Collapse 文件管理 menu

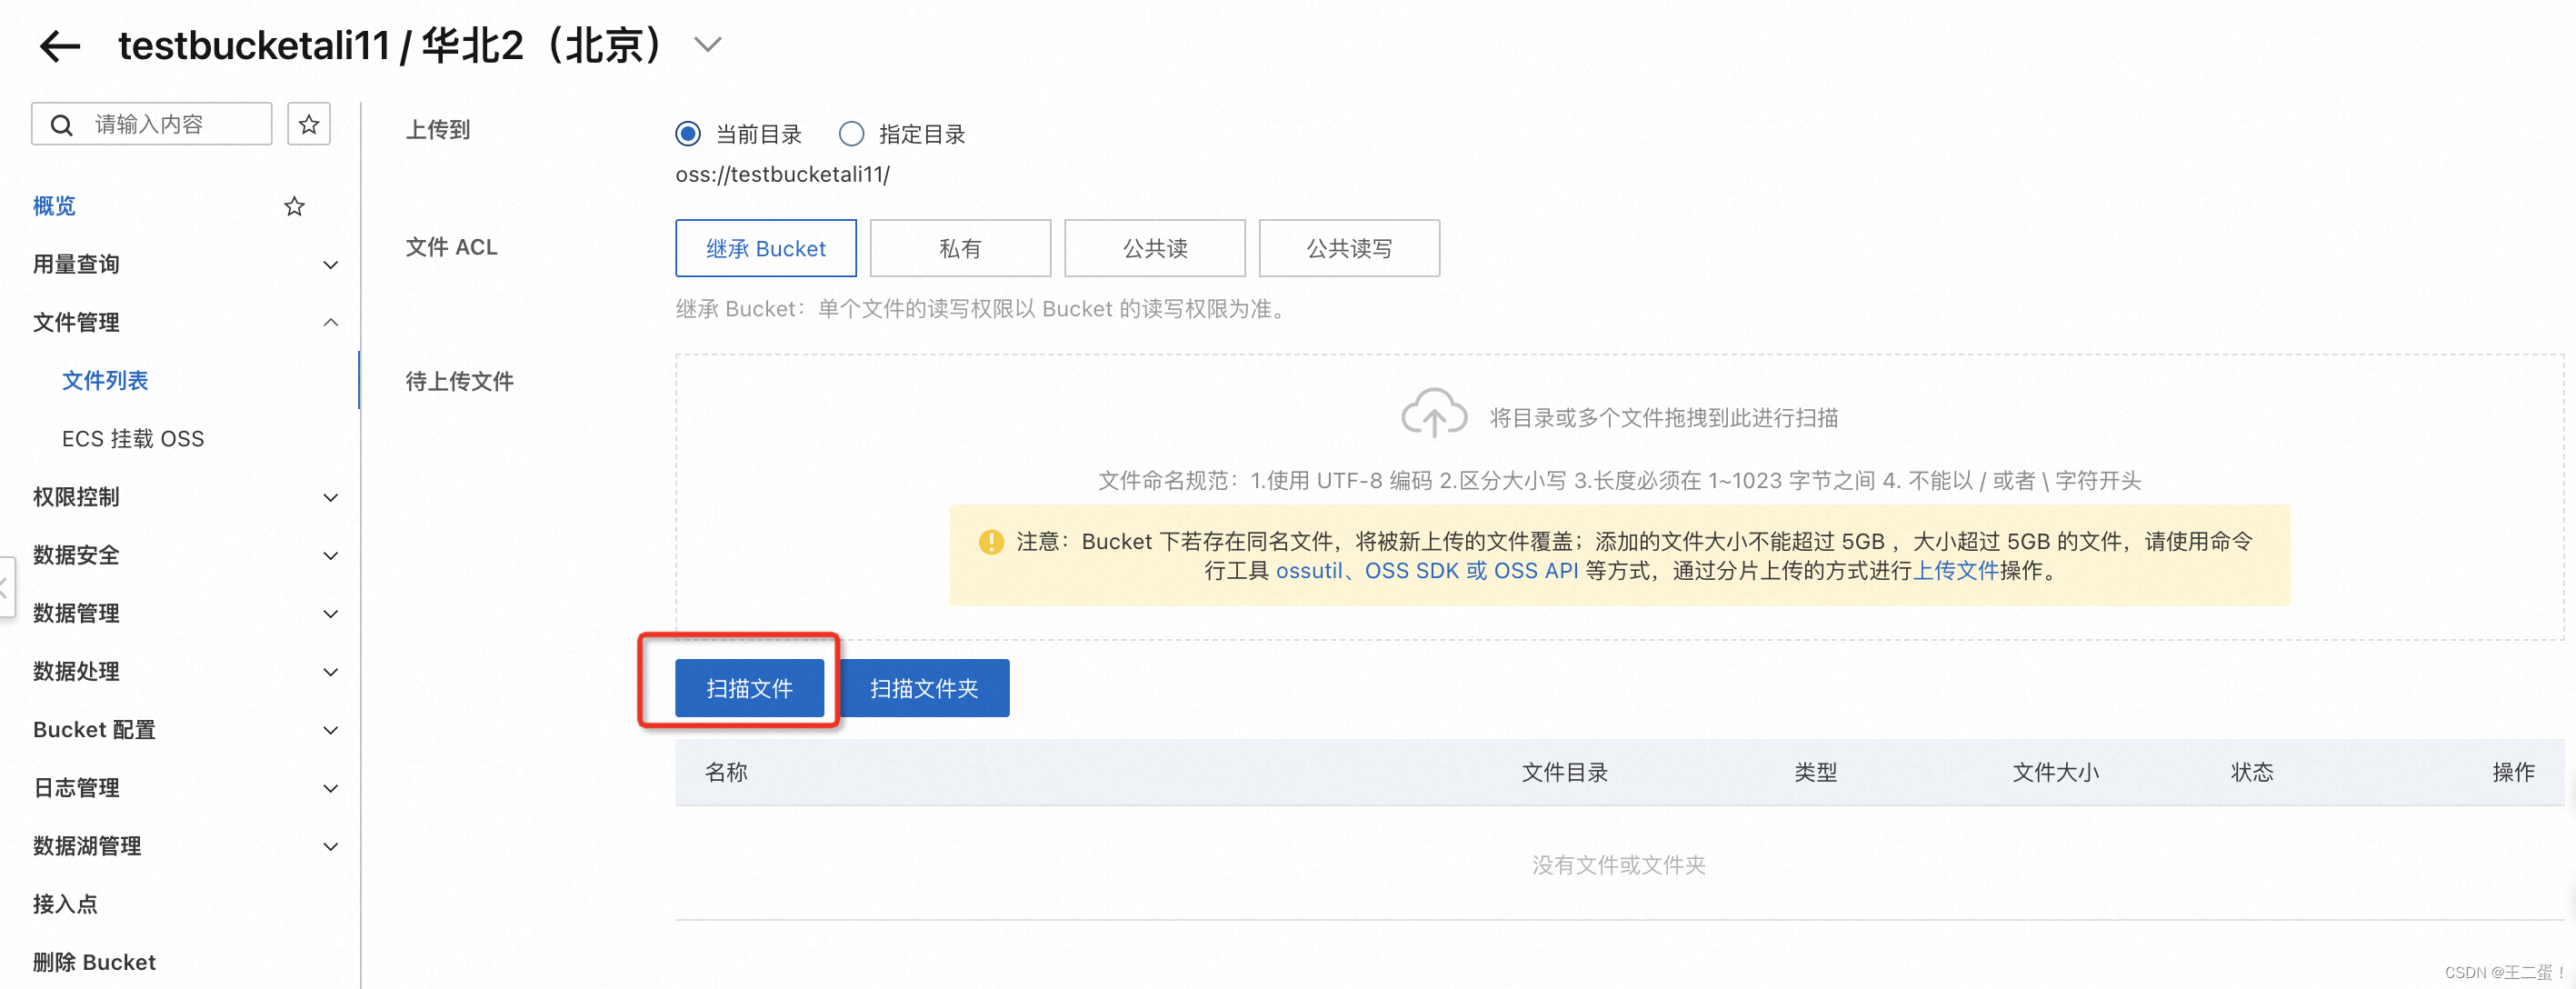click(x=185, y=322)
